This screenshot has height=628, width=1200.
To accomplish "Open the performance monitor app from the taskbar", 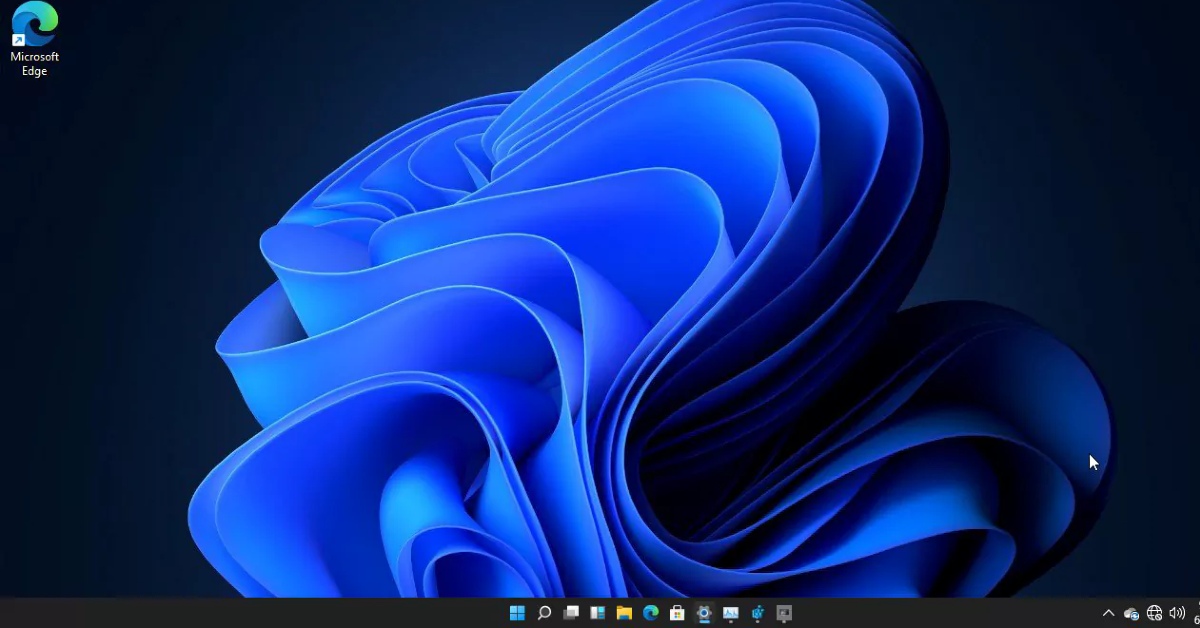I will [x=731, y=612].
